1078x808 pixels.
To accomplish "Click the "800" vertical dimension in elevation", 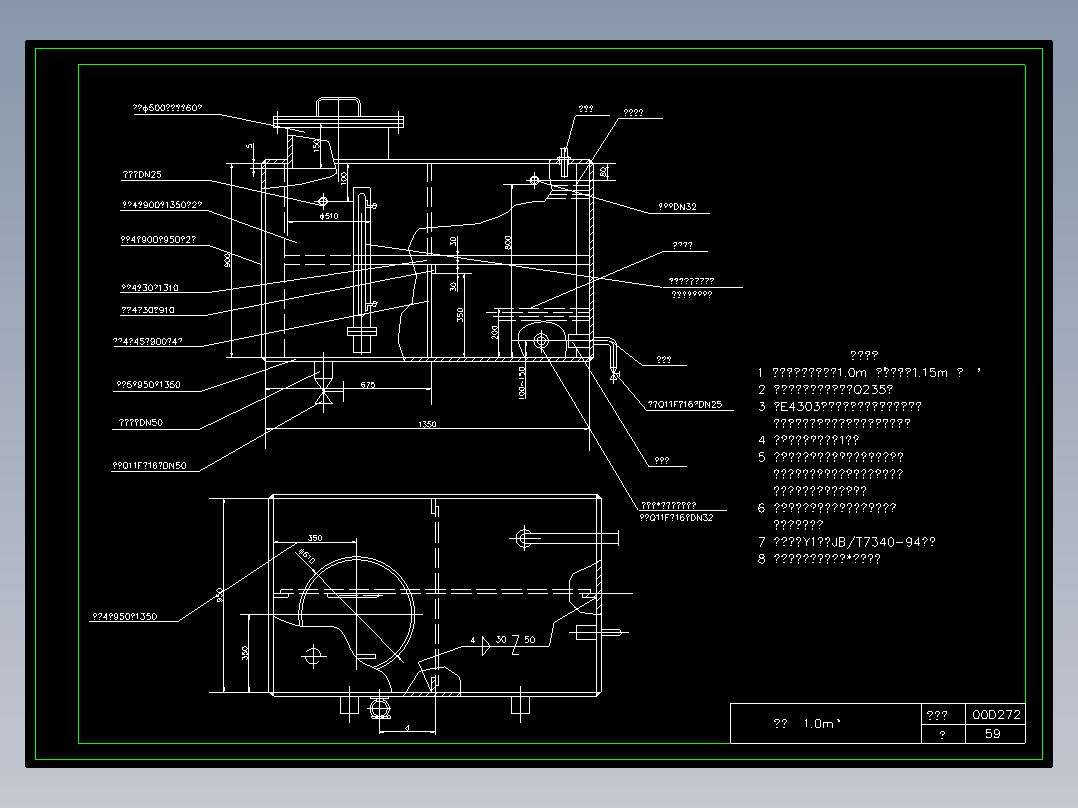I will pyautogui.click(x=508, y=242).
